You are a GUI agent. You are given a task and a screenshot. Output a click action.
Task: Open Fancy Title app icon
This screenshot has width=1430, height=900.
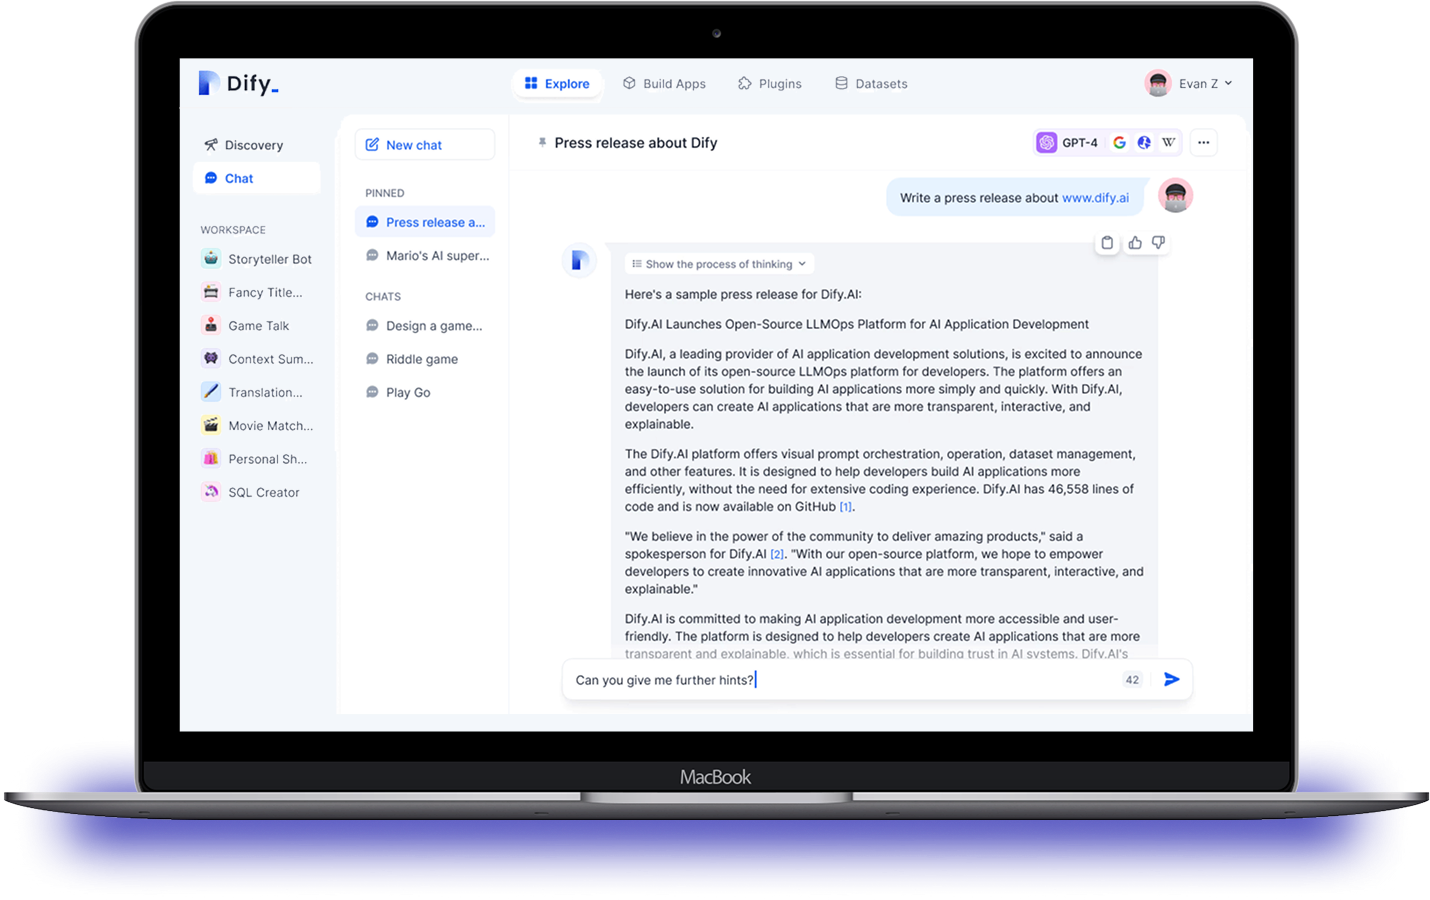tap(211, 292)
